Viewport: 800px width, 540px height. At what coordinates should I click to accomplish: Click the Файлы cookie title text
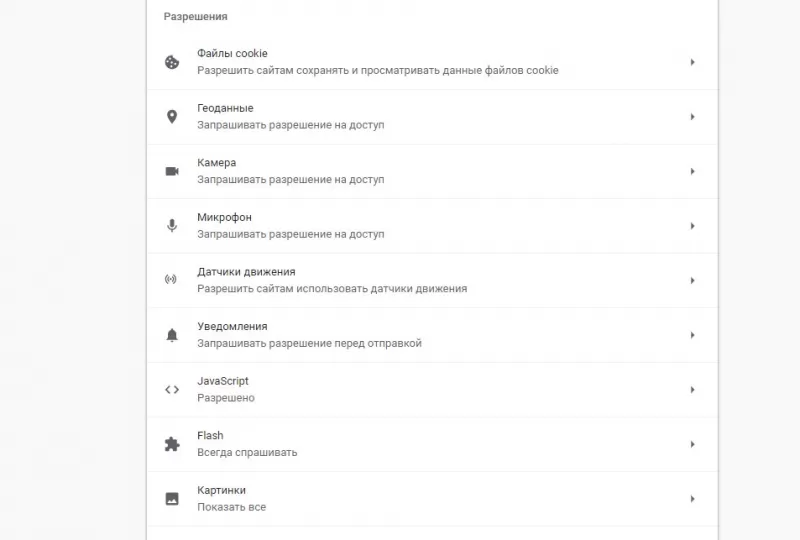click(x=232, y=53)
